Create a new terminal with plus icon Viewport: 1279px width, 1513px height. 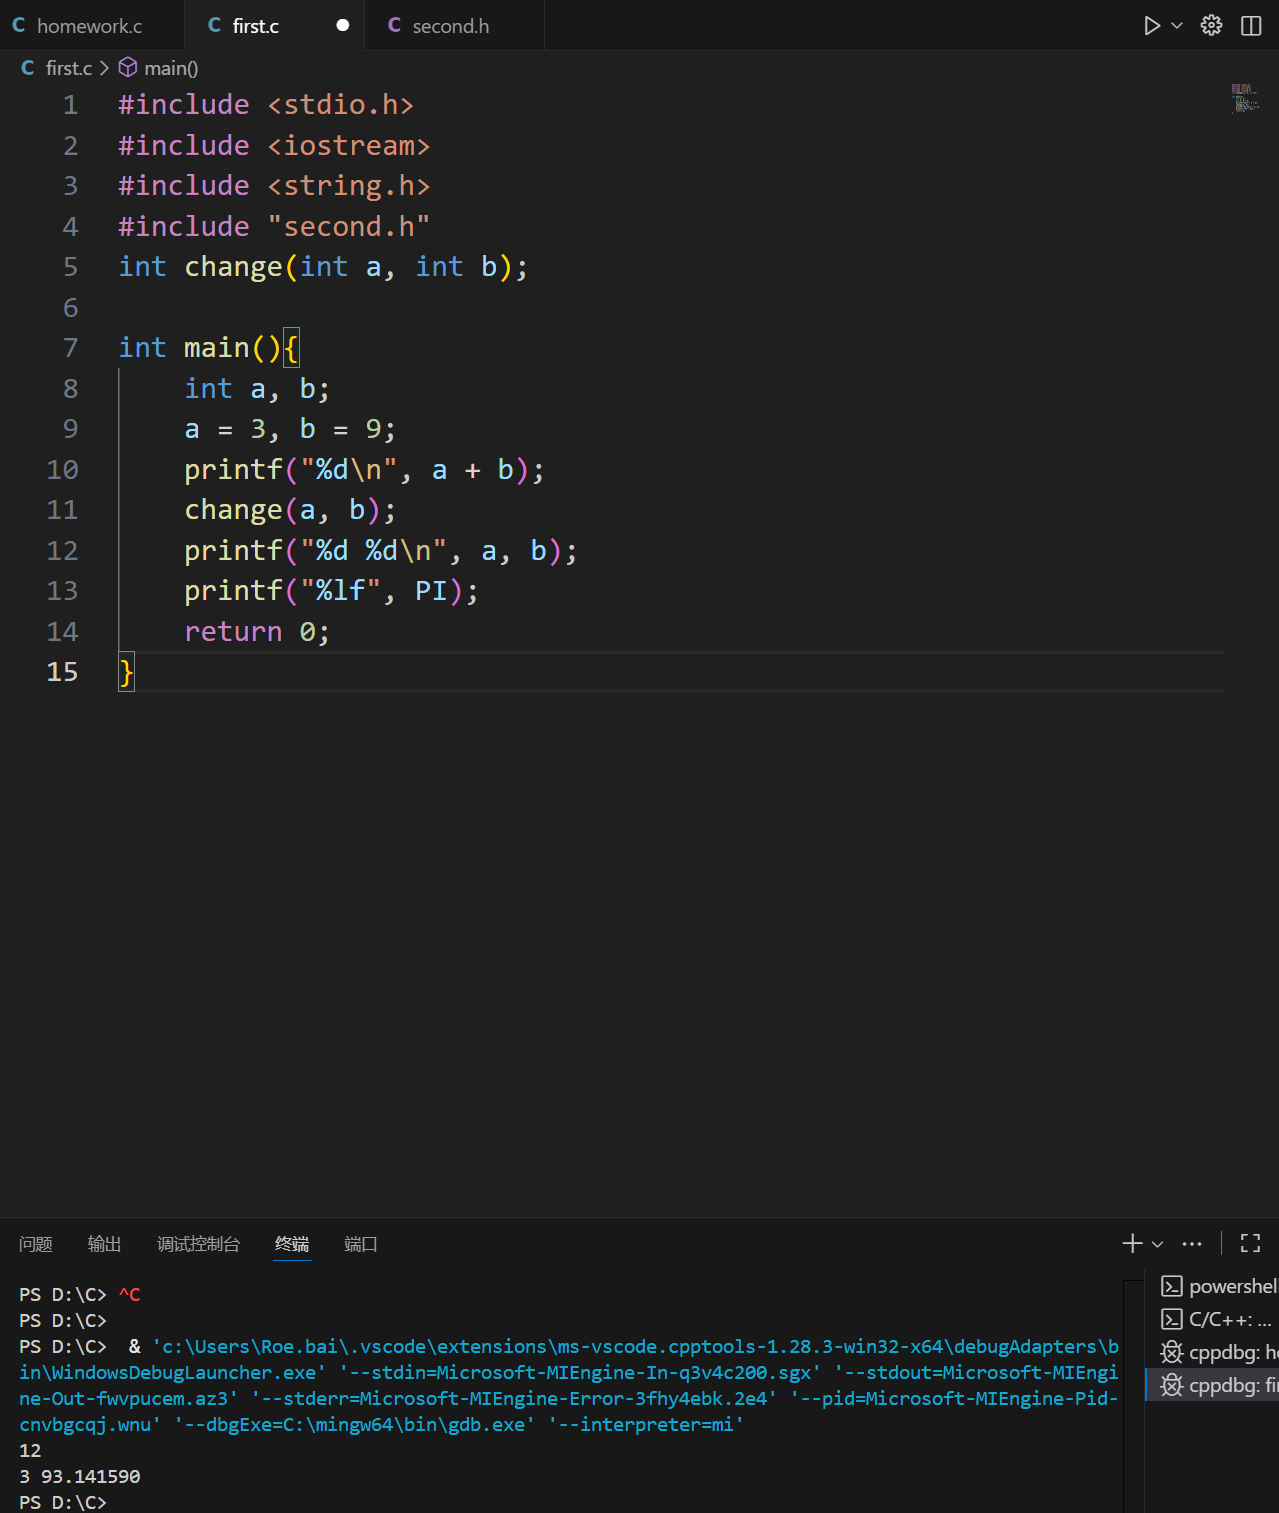pos(1132,1243)
